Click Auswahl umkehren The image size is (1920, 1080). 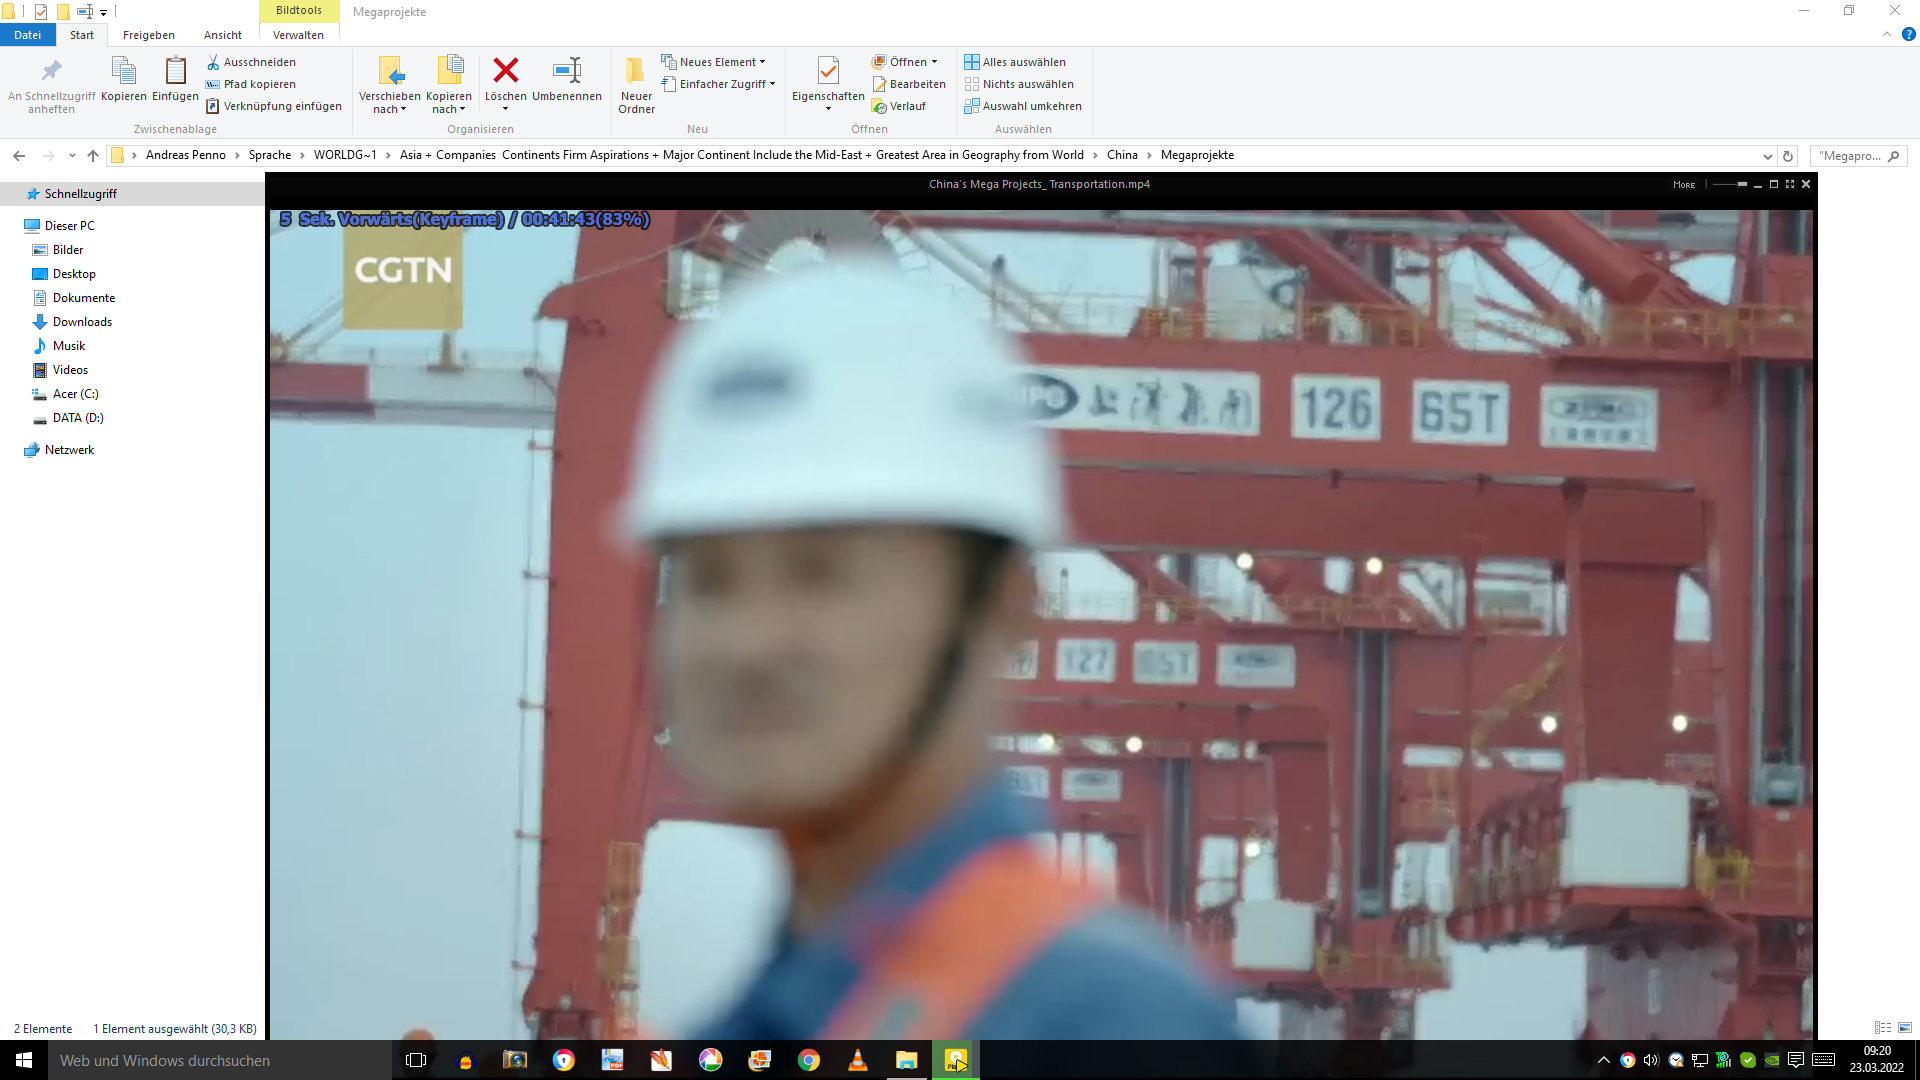click(x=1023, y=106)
